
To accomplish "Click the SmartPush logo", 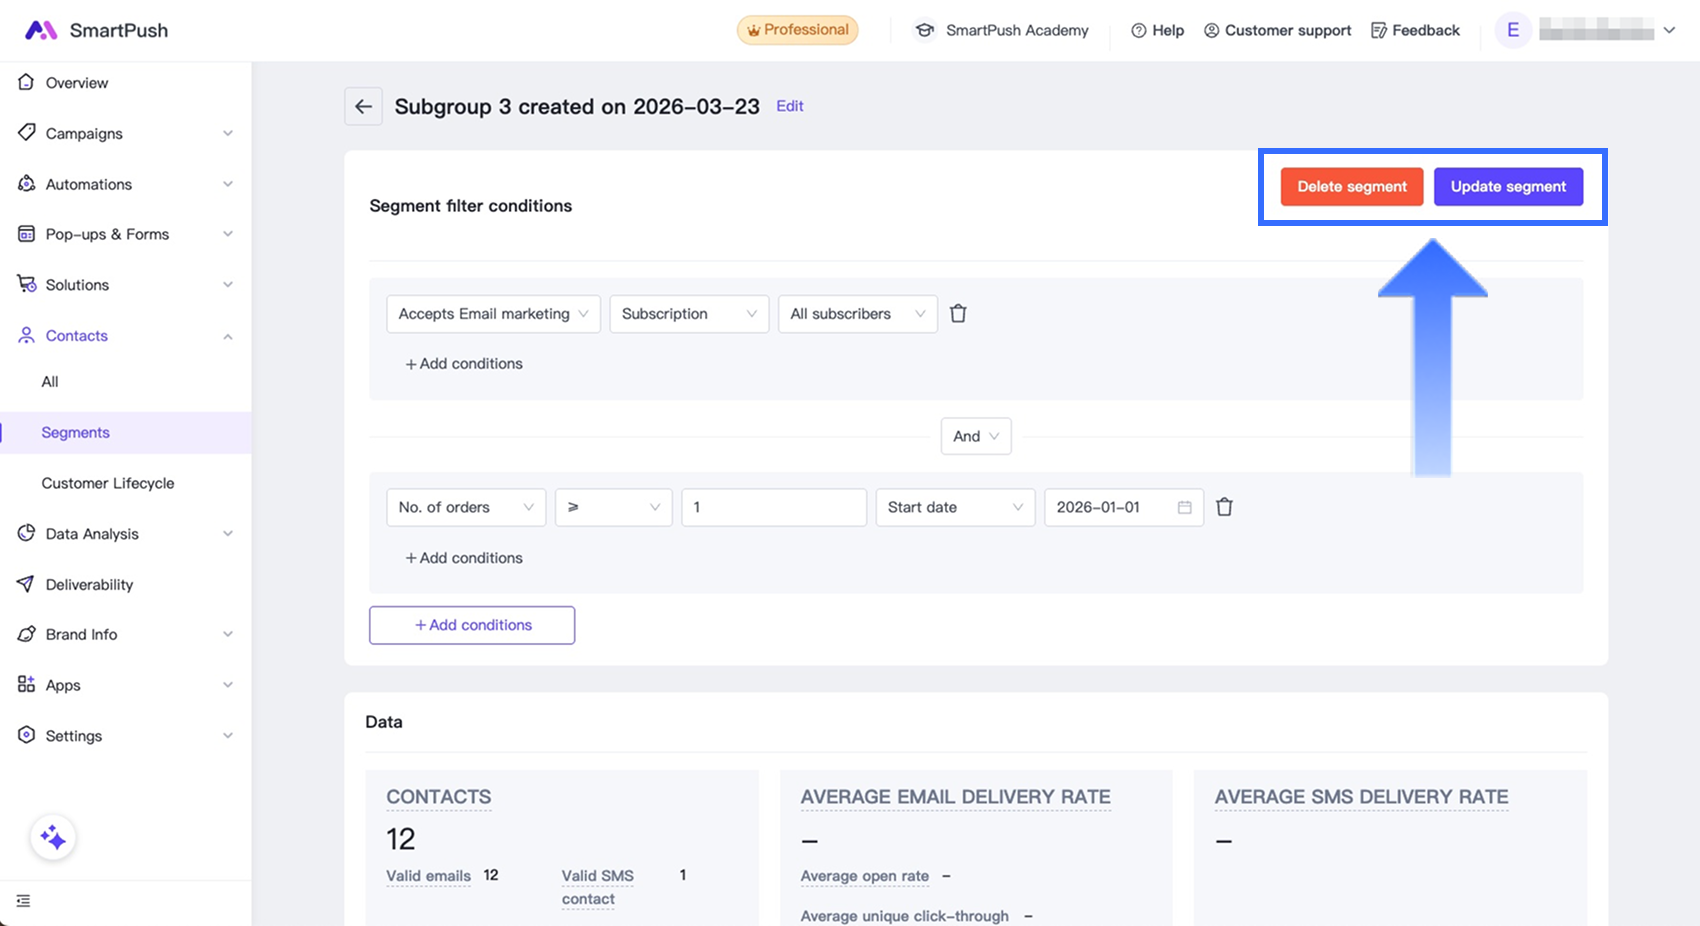I will [x=96, y=30].
